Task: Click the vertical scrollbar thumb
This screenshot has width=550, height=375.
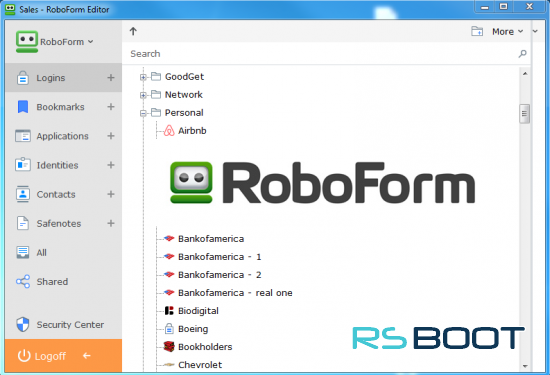Action: (x=524, y=114)
